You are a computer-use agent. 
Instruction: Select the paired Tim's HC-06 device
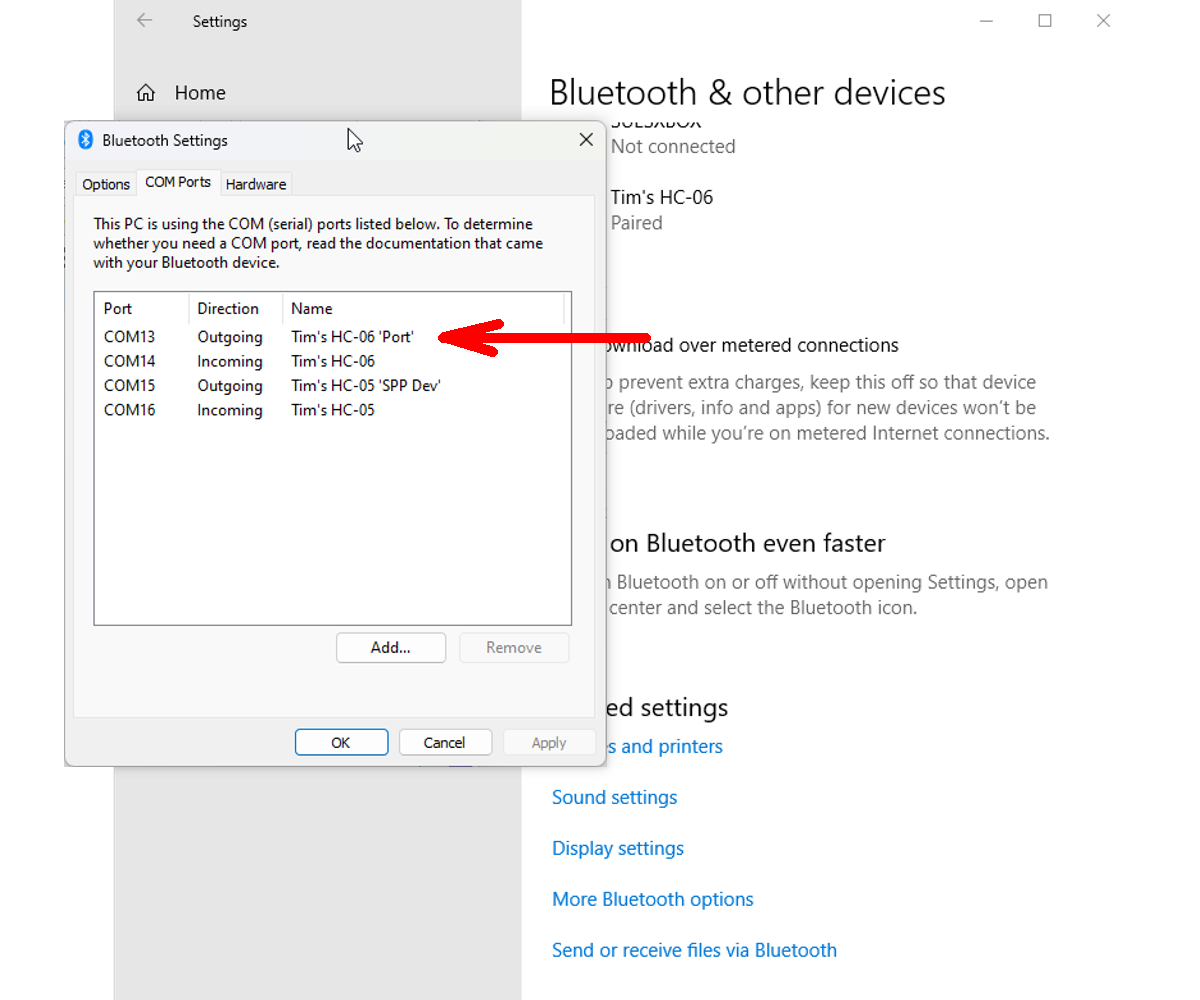pyautogui.click(x=661, y=197)
